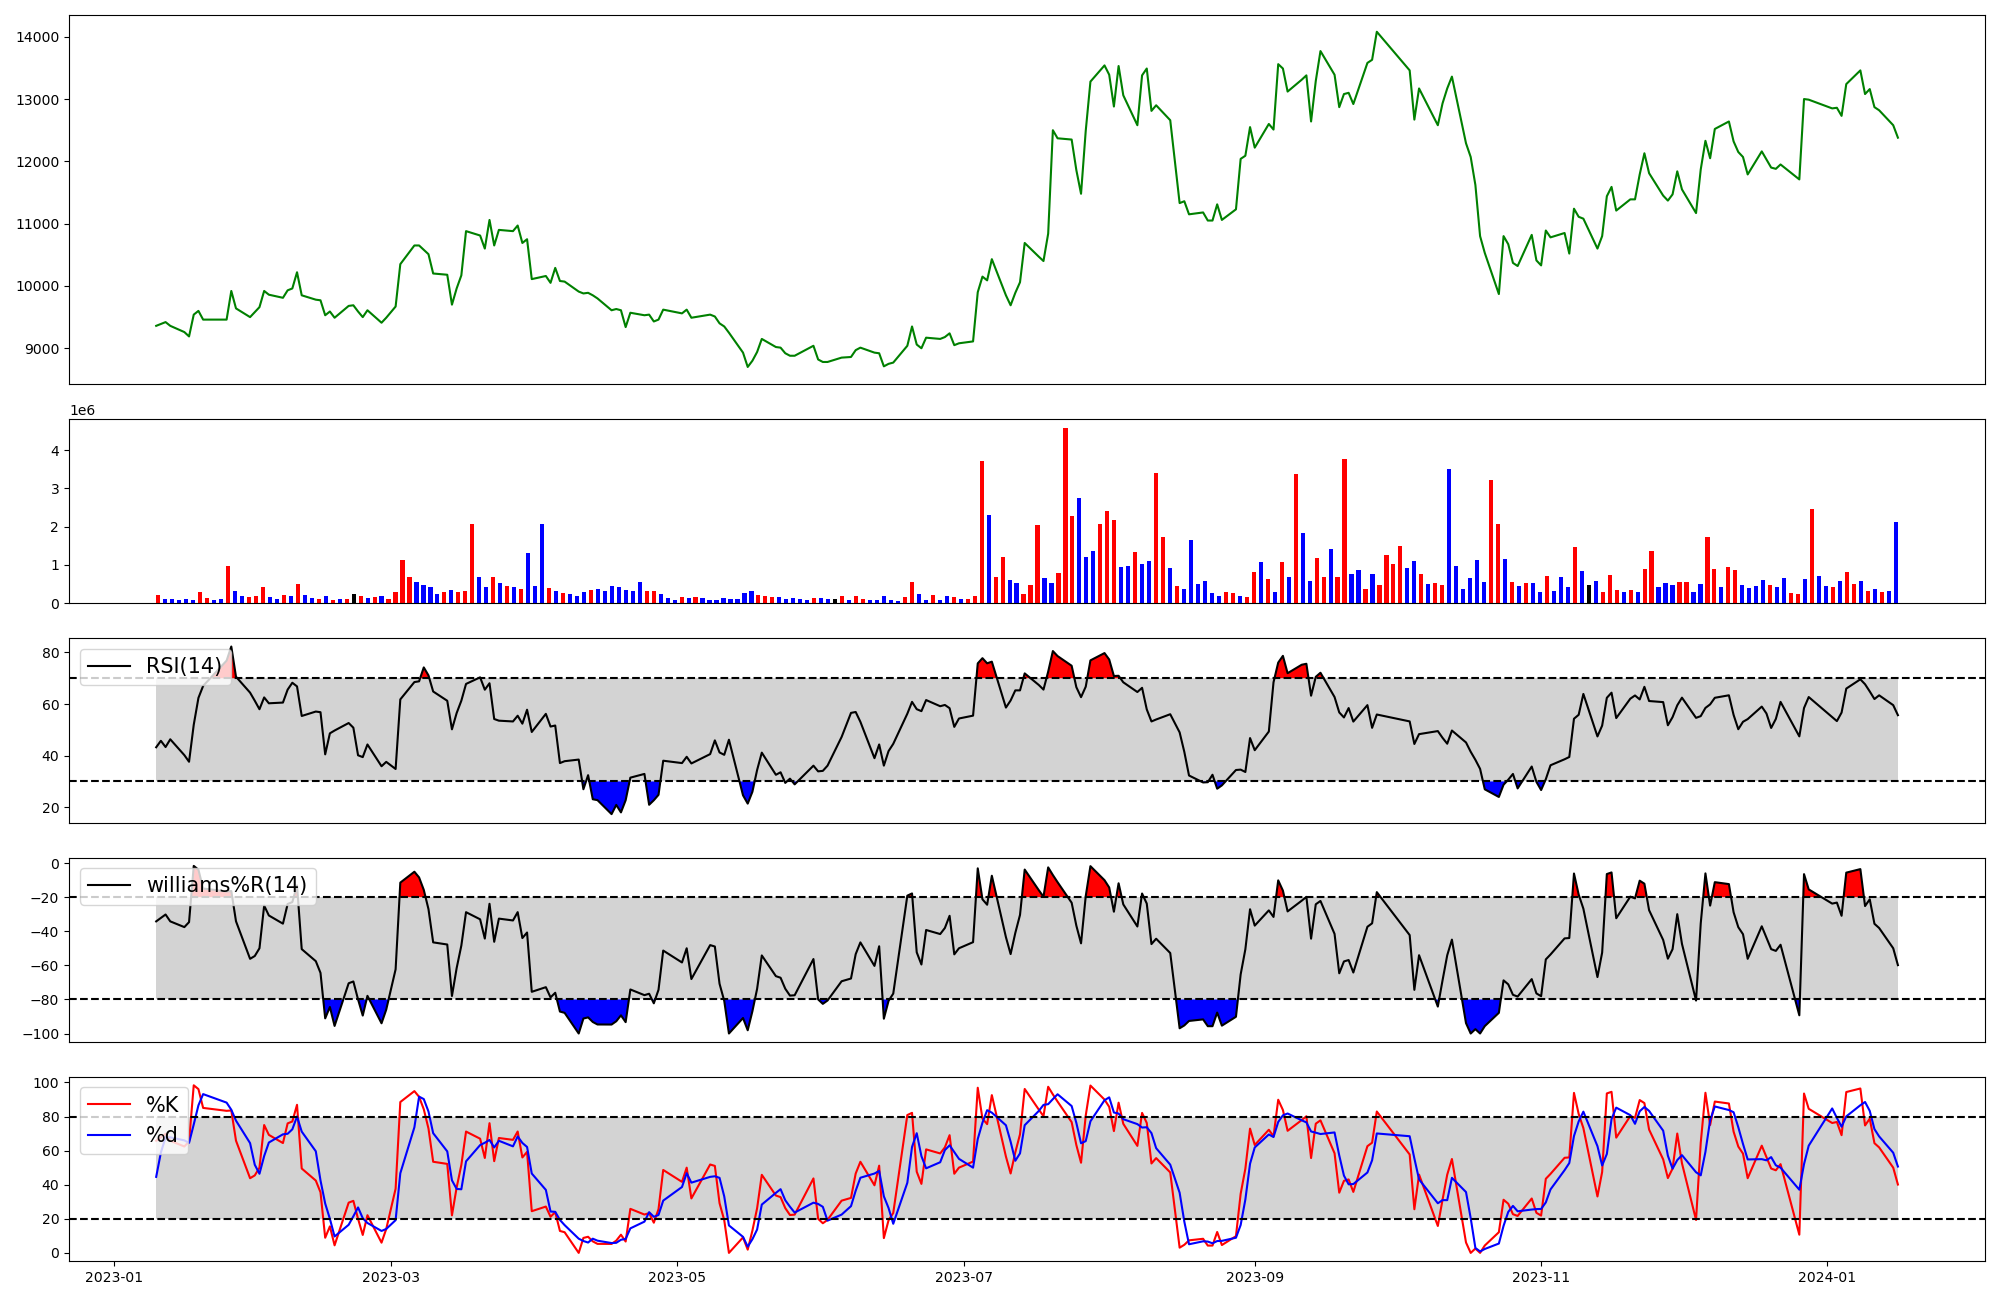Click the tallest red volume bar

coord(1065,515)
